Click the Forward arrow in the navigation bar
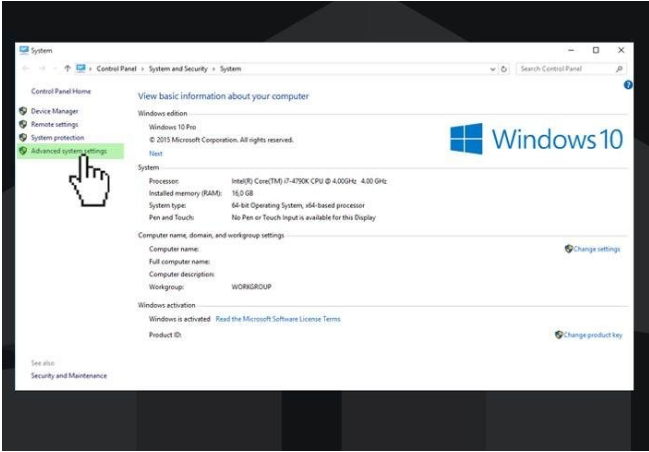Screen dimensions: 649x452 pyautogui.click(x=42, y=69)
